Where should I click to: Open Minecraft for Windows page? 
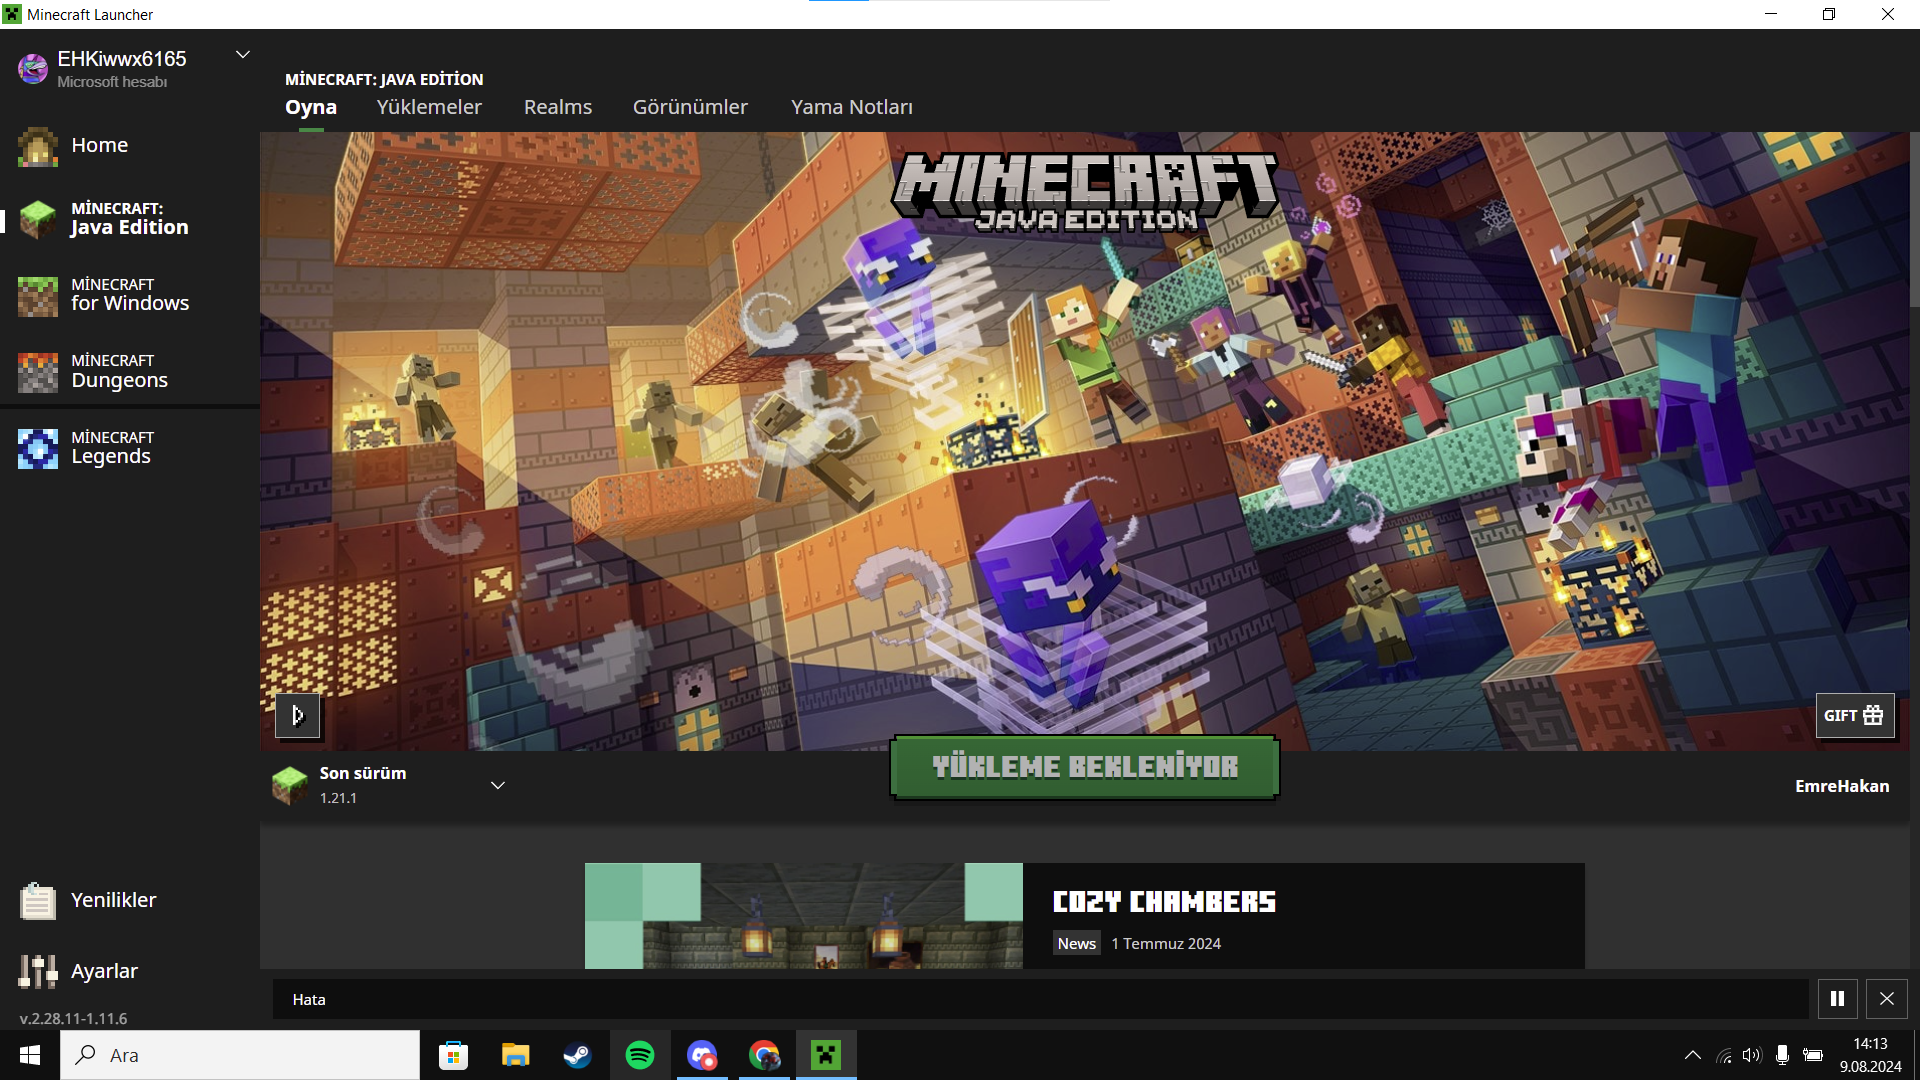coord(129,295)
